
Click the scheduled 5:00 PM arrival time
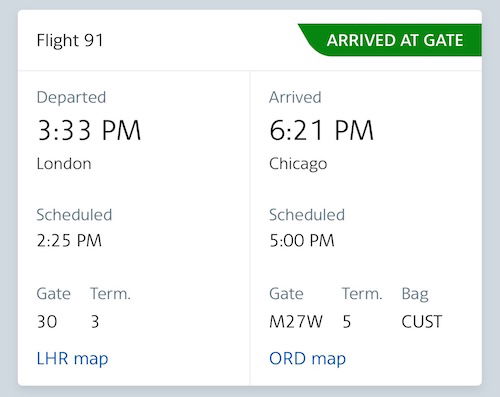pos(302,240)
